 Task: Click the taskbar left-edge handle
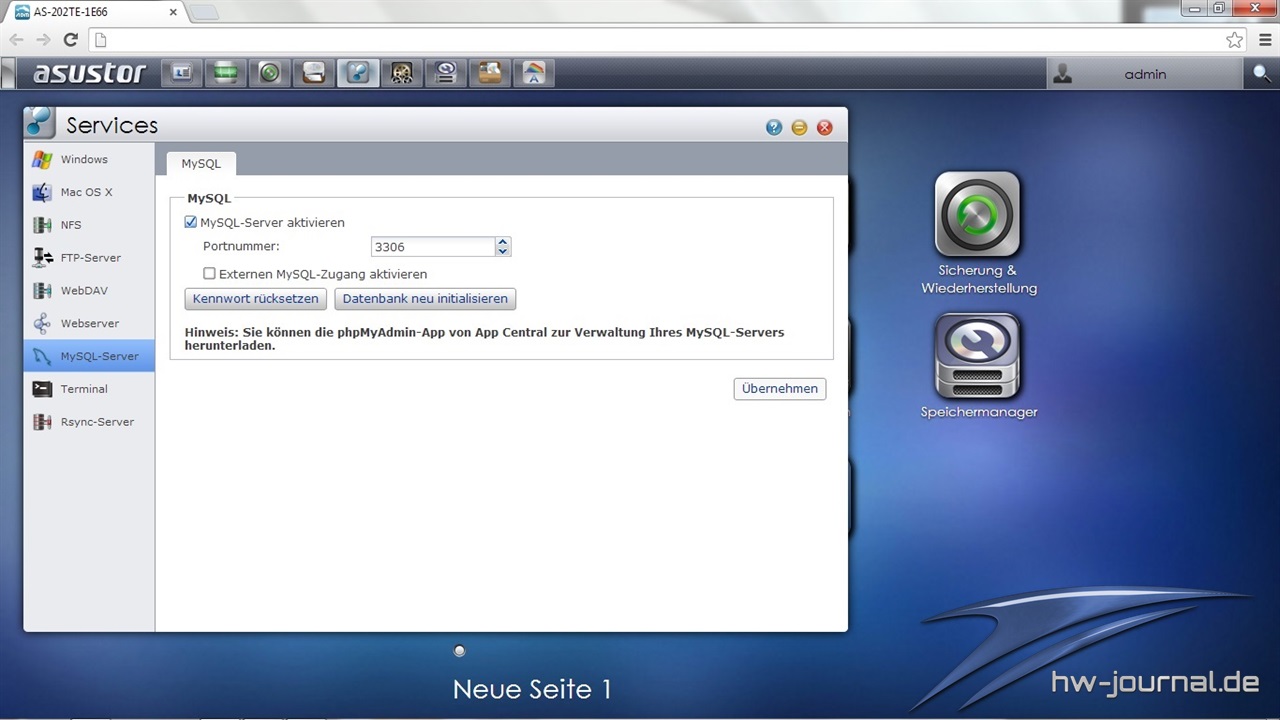[x=8, y=73]
